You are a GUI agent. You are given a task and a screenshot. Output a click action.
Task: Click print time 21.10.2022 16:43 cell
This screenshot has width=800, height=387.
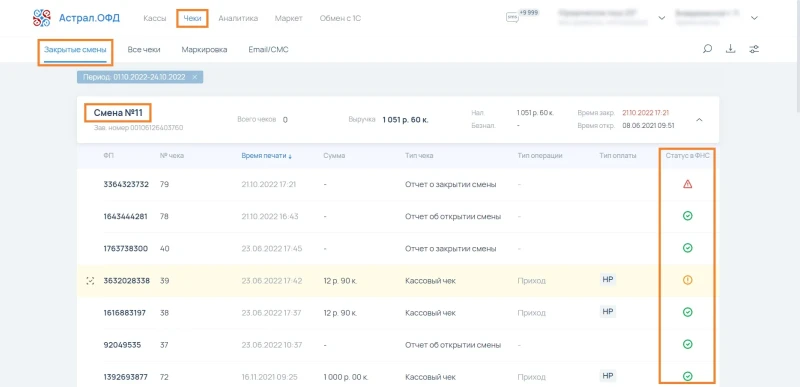pos(270,217)
